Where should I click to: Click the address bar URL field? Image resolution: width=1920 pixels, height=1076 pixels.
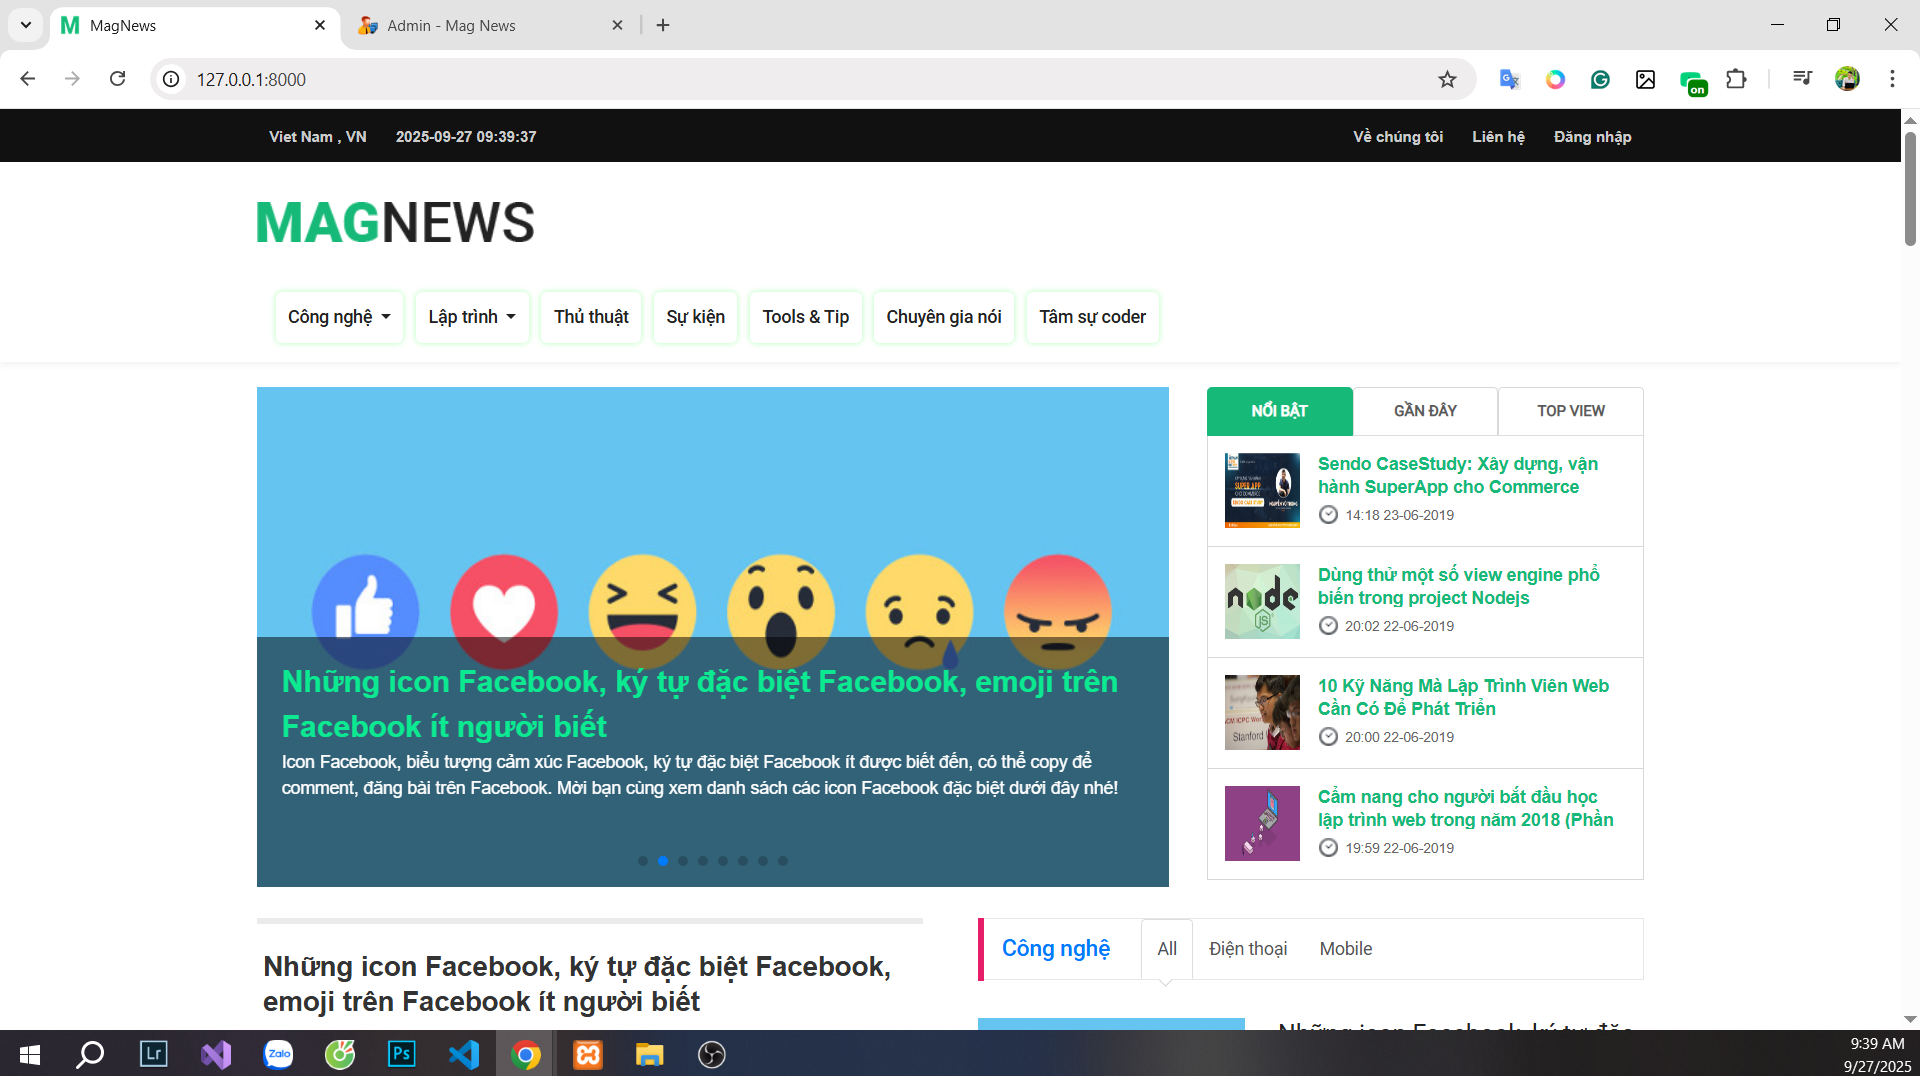pos(800,79)
